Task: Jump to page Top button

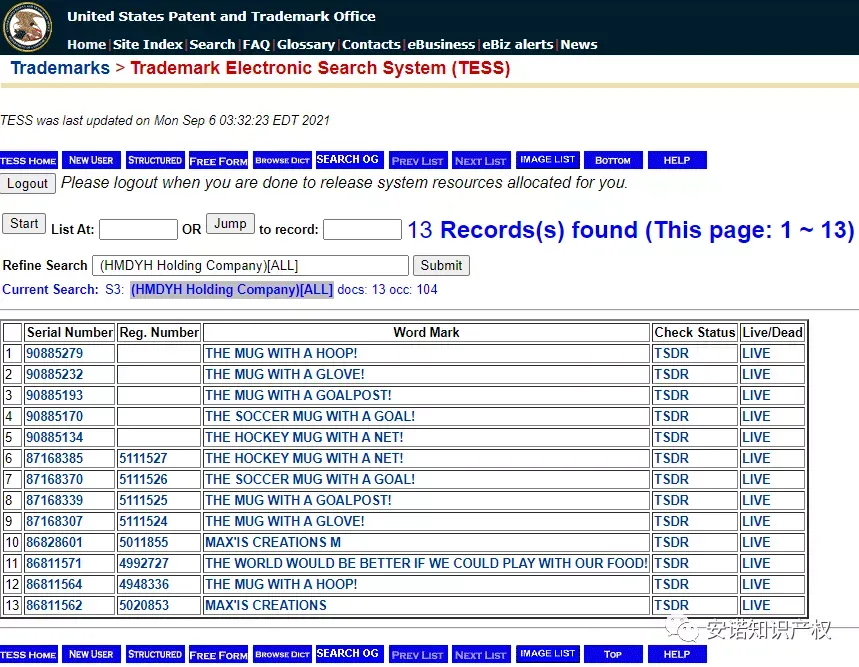Action: [613, 654]
